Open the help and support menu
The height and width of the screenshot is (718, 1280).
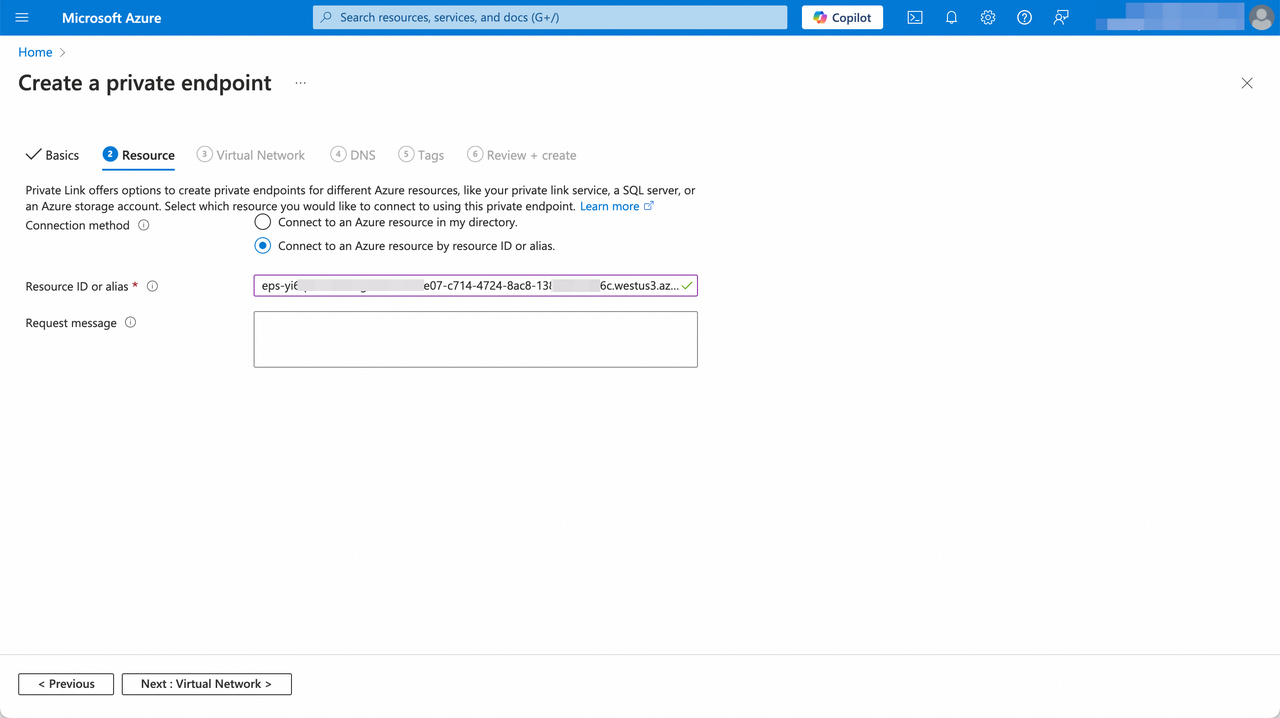tap(1023, 17)
